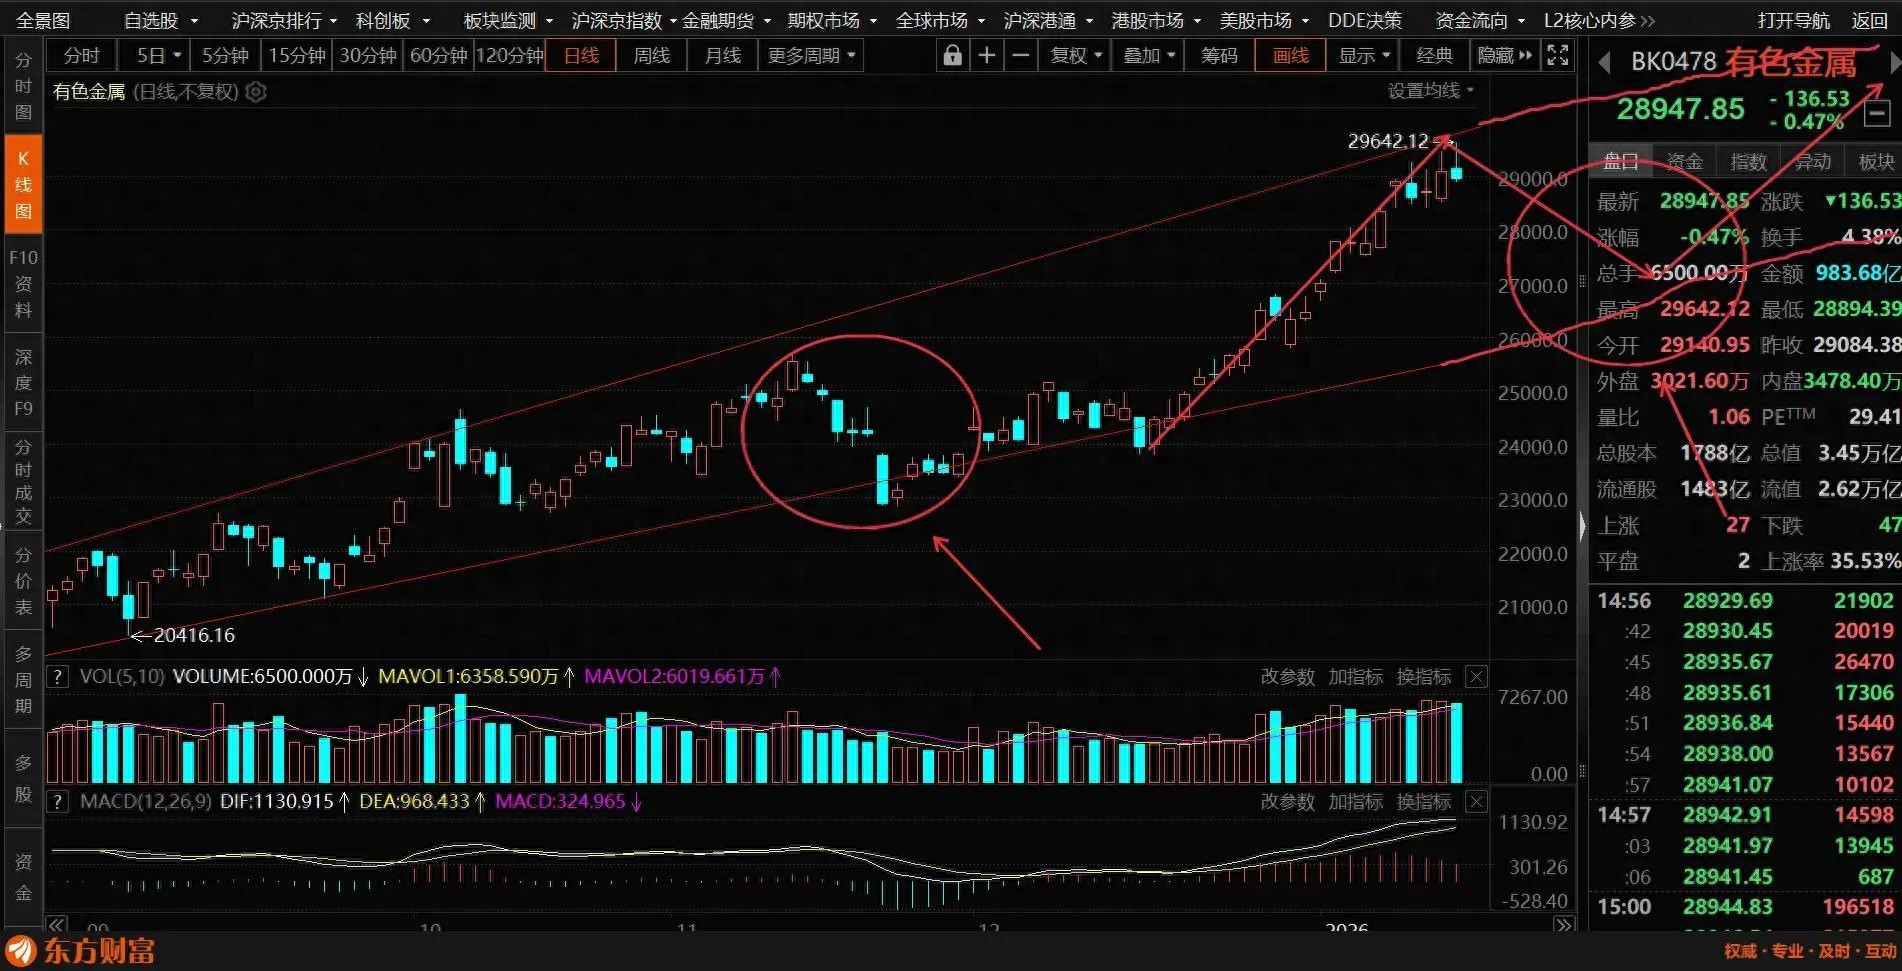Click 换指标 in the MACD panel
The image size is (1902, 971).
tap(1423, 802)
